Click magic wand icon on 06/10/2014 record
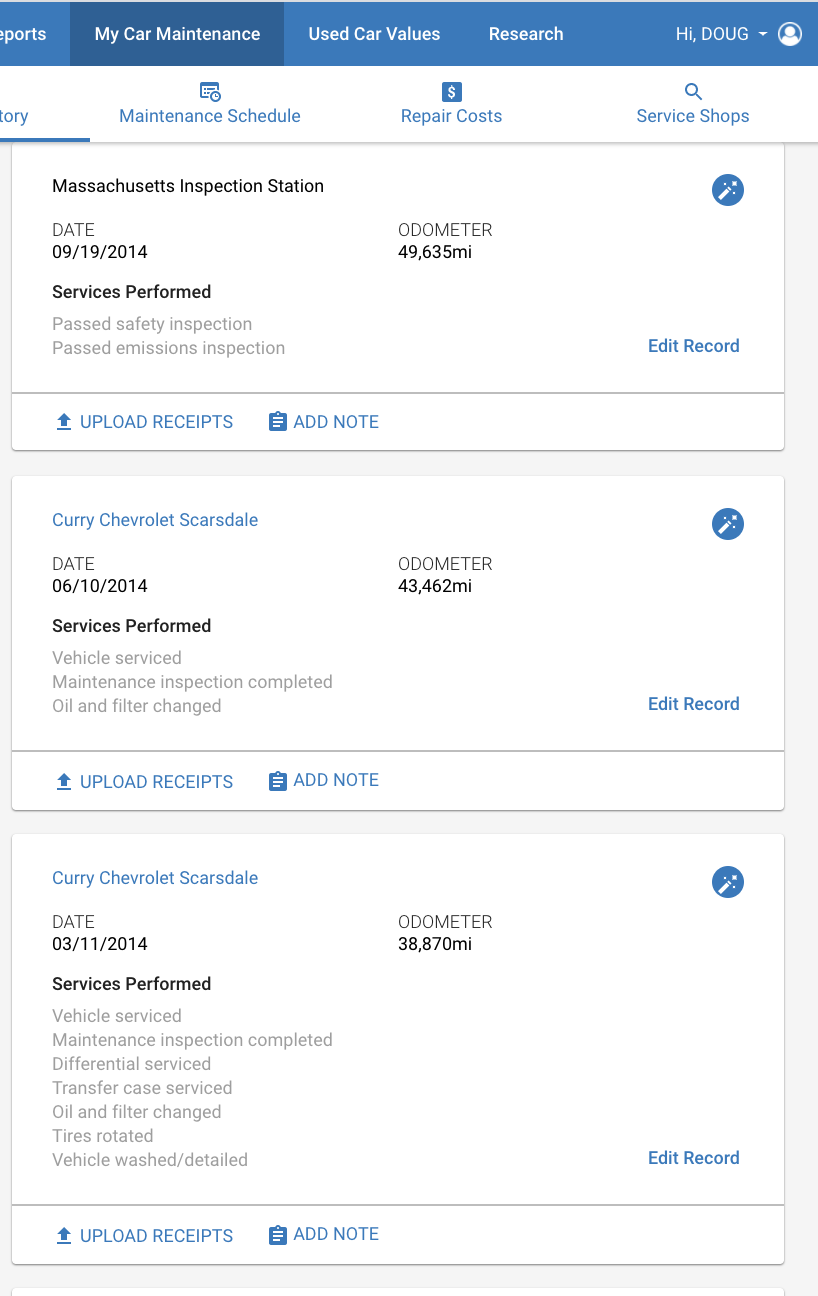The width and height of the screenshot is (818, 1296). pyautogui.click(x=728, y=524)
